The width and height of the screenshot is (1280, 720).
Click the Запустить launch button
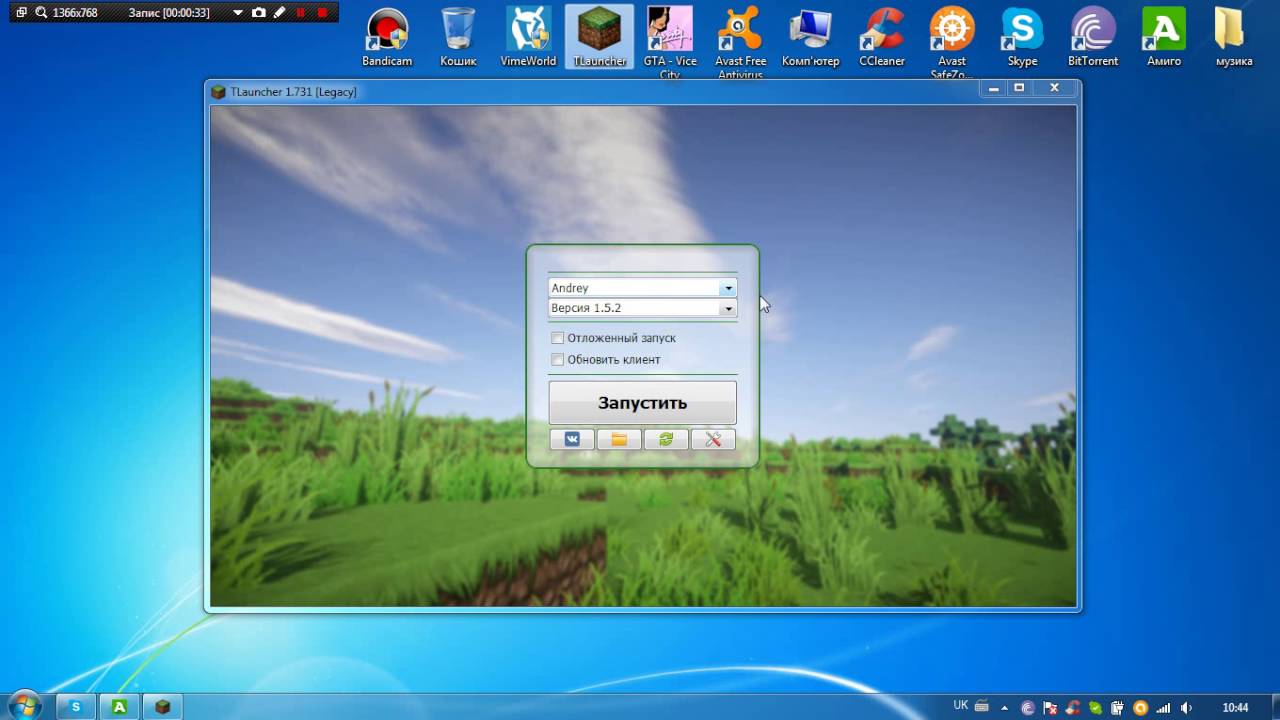(x=642, y=403)
